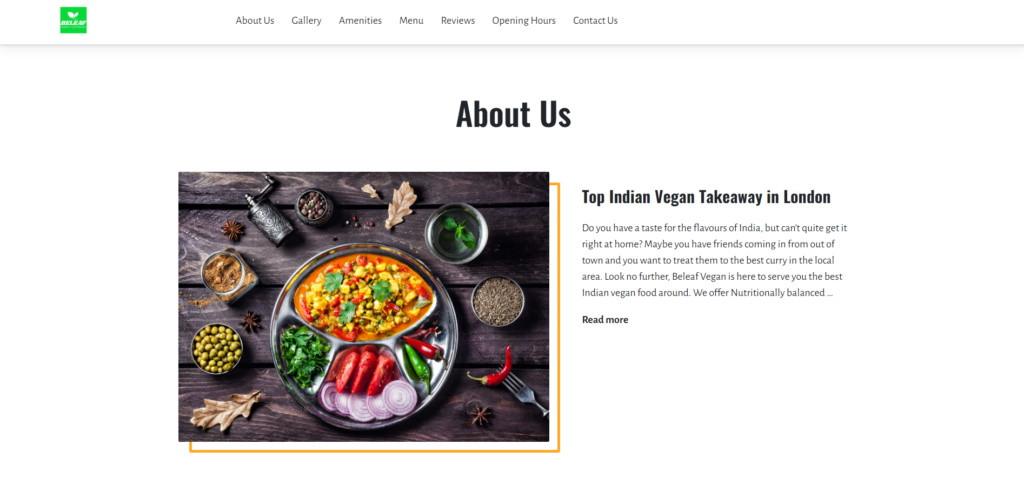
Task: Click the bowl of green peas in the photo
Action: [217, 349]
